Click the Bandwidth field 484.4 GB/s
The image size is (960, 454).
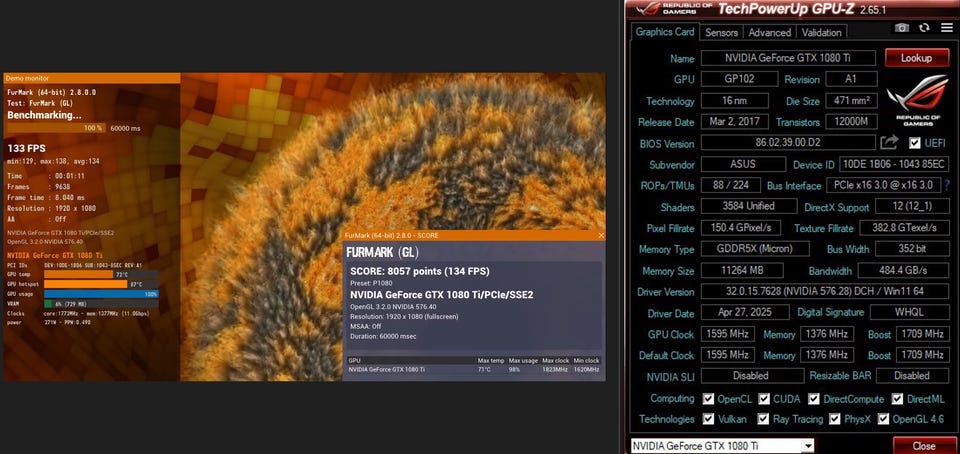click(903, 270)
